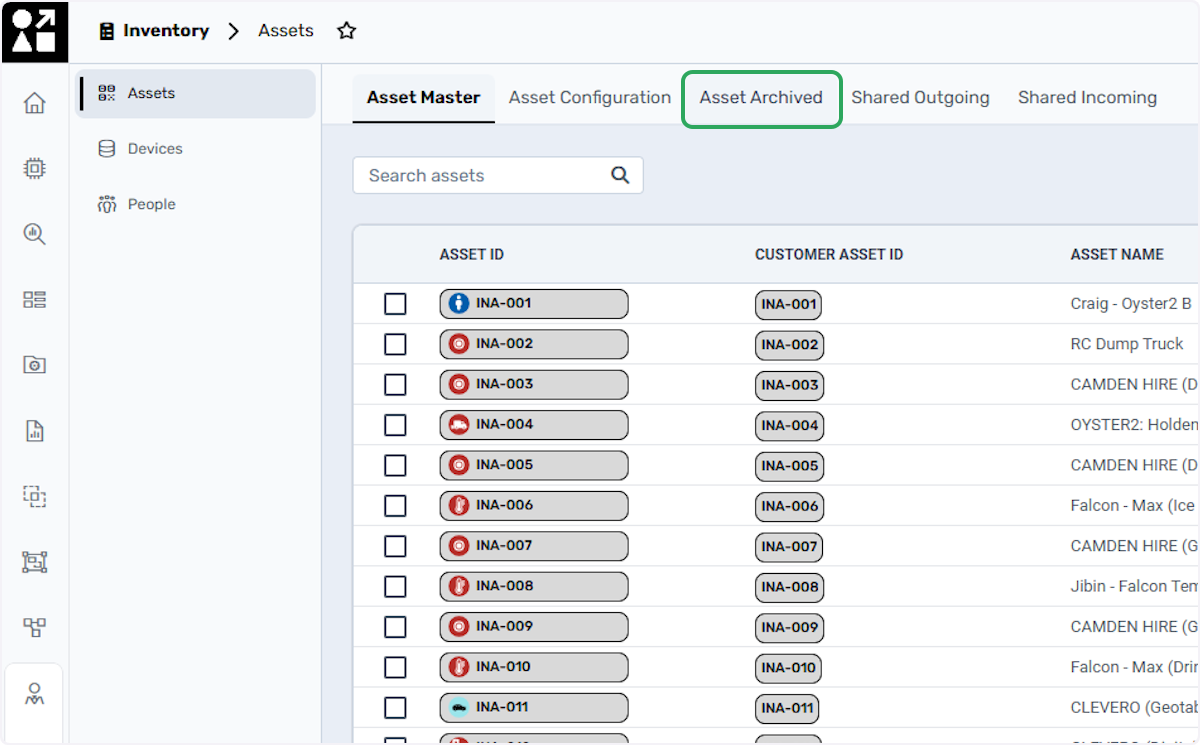The image size is (1200, 745).
Task: Click the red target icon of INA-002
Action: (459, 344)
